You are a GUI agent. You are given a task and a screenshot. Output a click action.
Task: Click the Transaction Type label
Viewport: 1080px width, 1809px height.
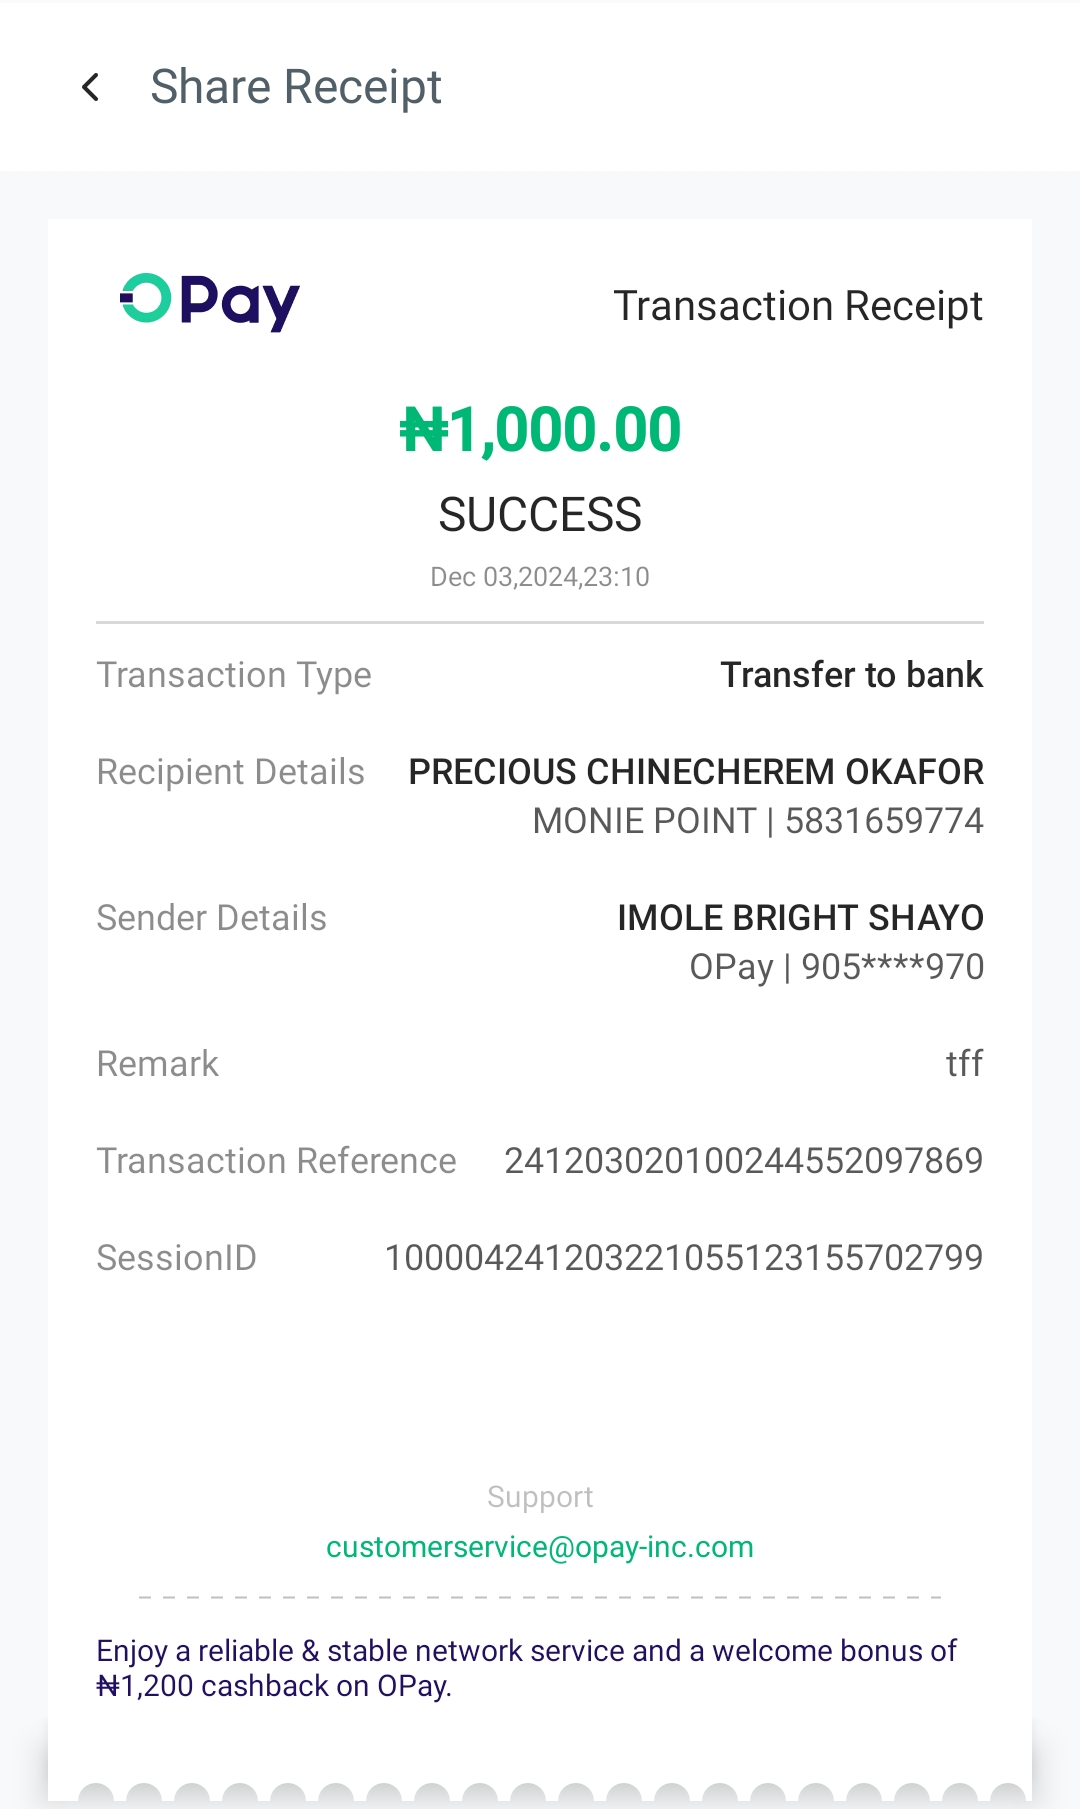(234, 675)
